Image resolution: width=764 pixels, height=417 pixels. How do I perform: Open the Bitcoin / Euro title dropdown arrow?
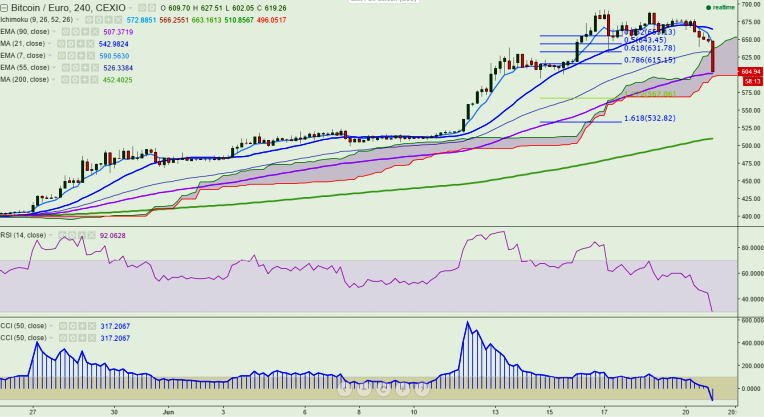coord(130,8)
